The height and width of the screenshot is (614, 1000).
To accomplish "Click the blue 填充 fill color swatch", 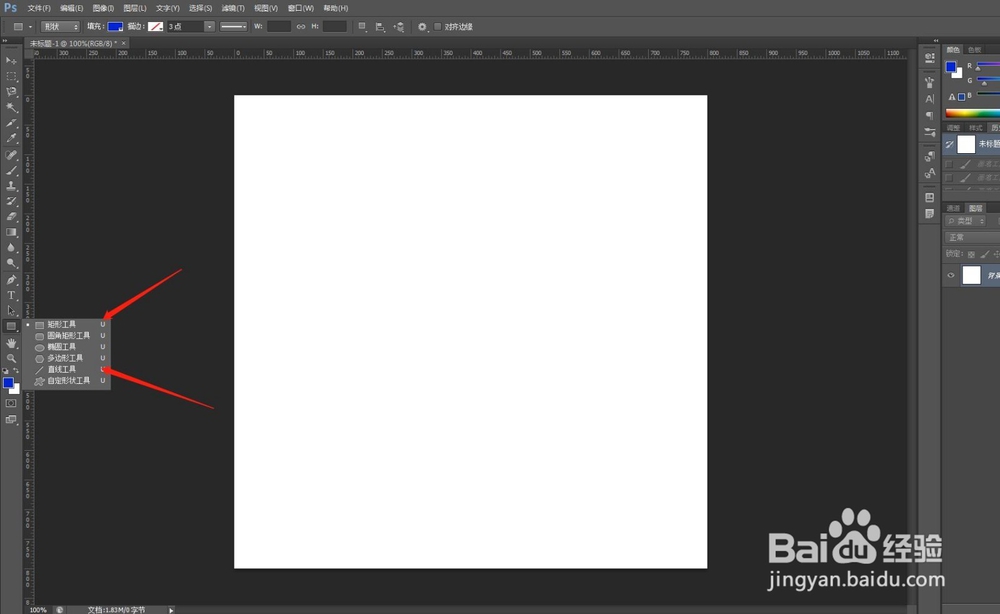I will 115,27.
